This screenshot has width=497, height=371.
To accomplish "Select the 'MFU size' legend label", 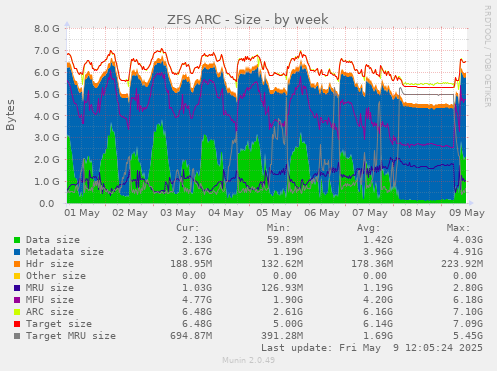I will [x=50, y=300].
